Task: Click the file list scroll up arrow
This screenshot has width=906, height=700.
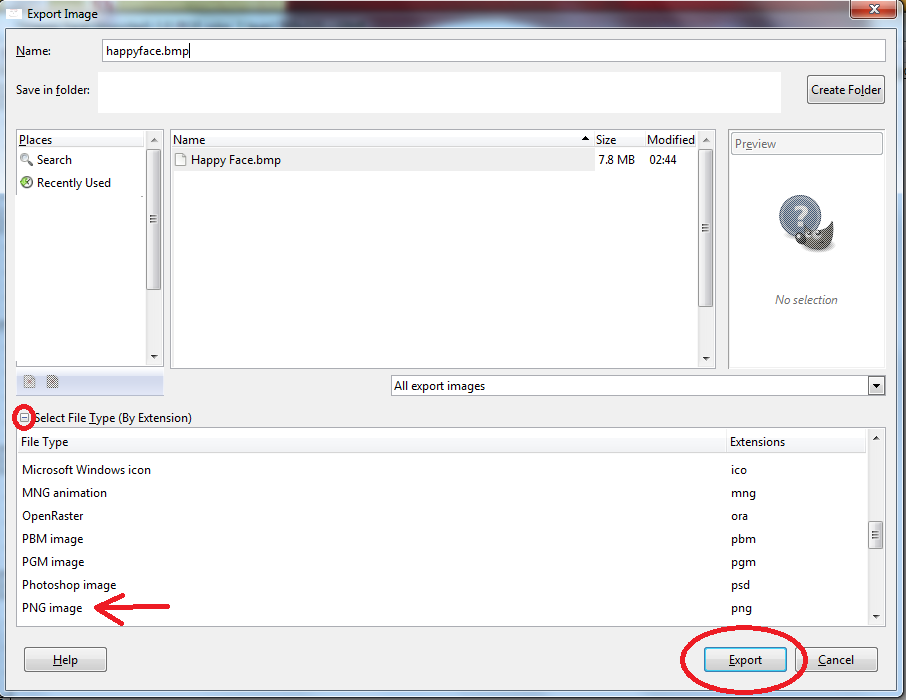Action: [x=706, y=140]
